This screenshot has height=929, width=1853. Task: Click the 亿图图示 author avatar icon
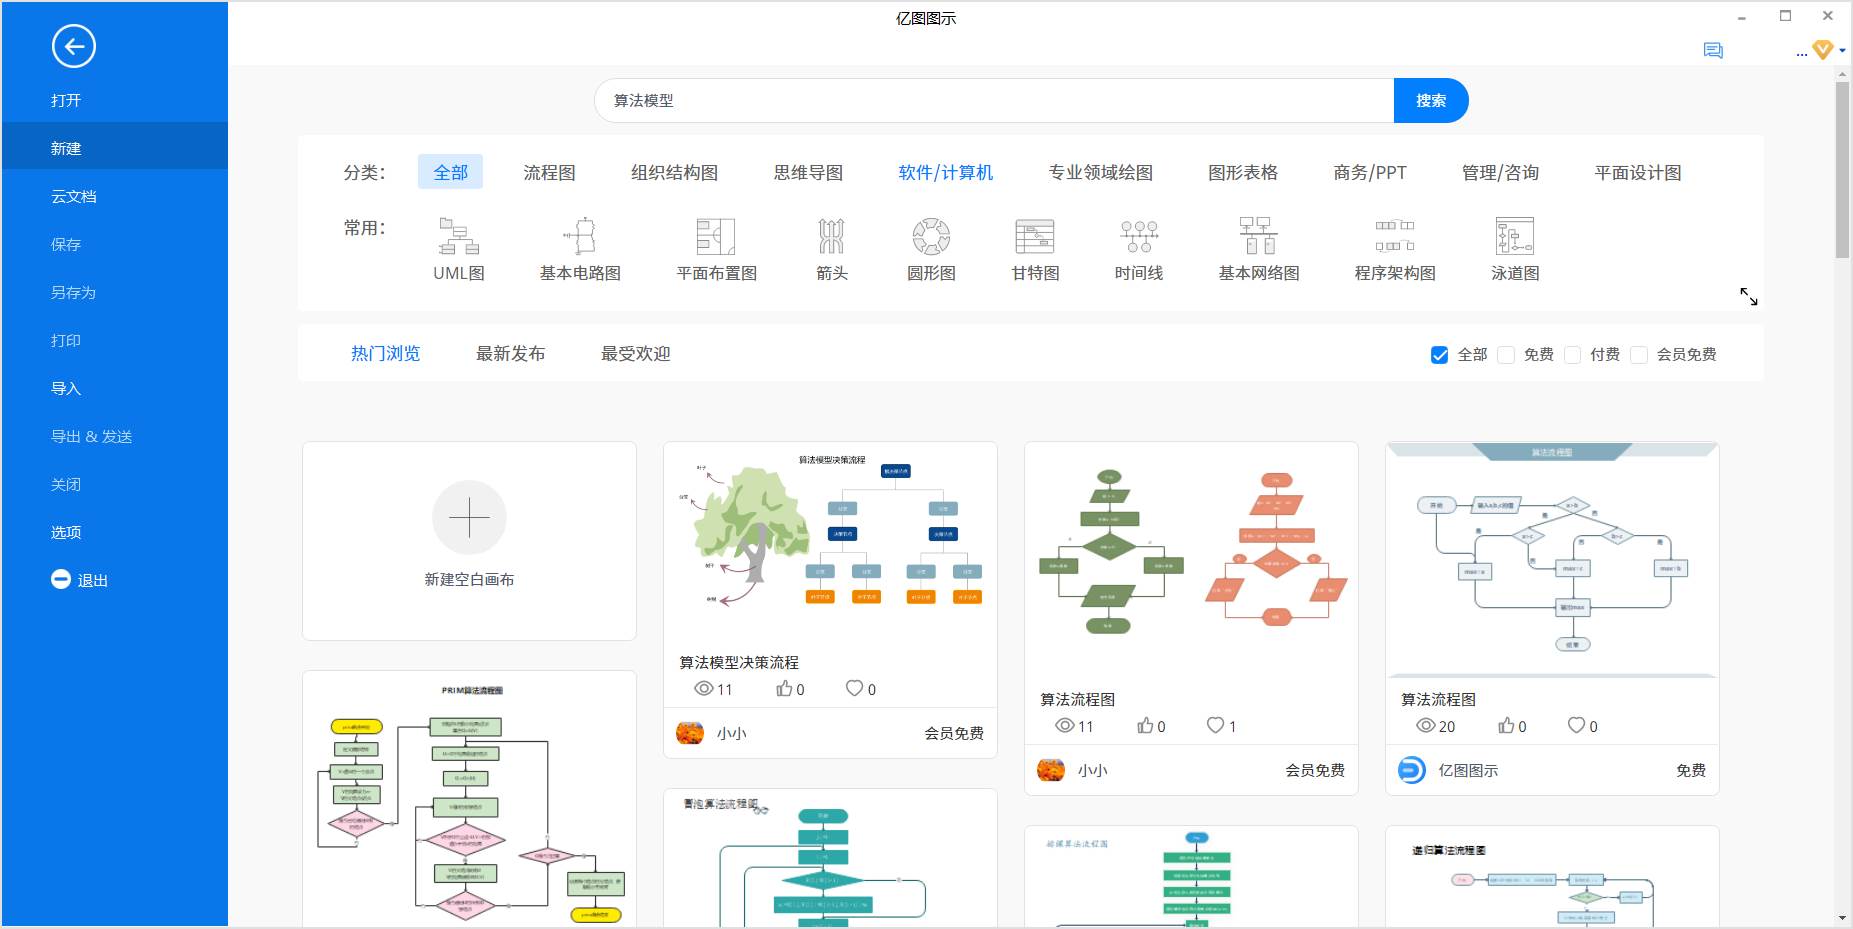1411,770
